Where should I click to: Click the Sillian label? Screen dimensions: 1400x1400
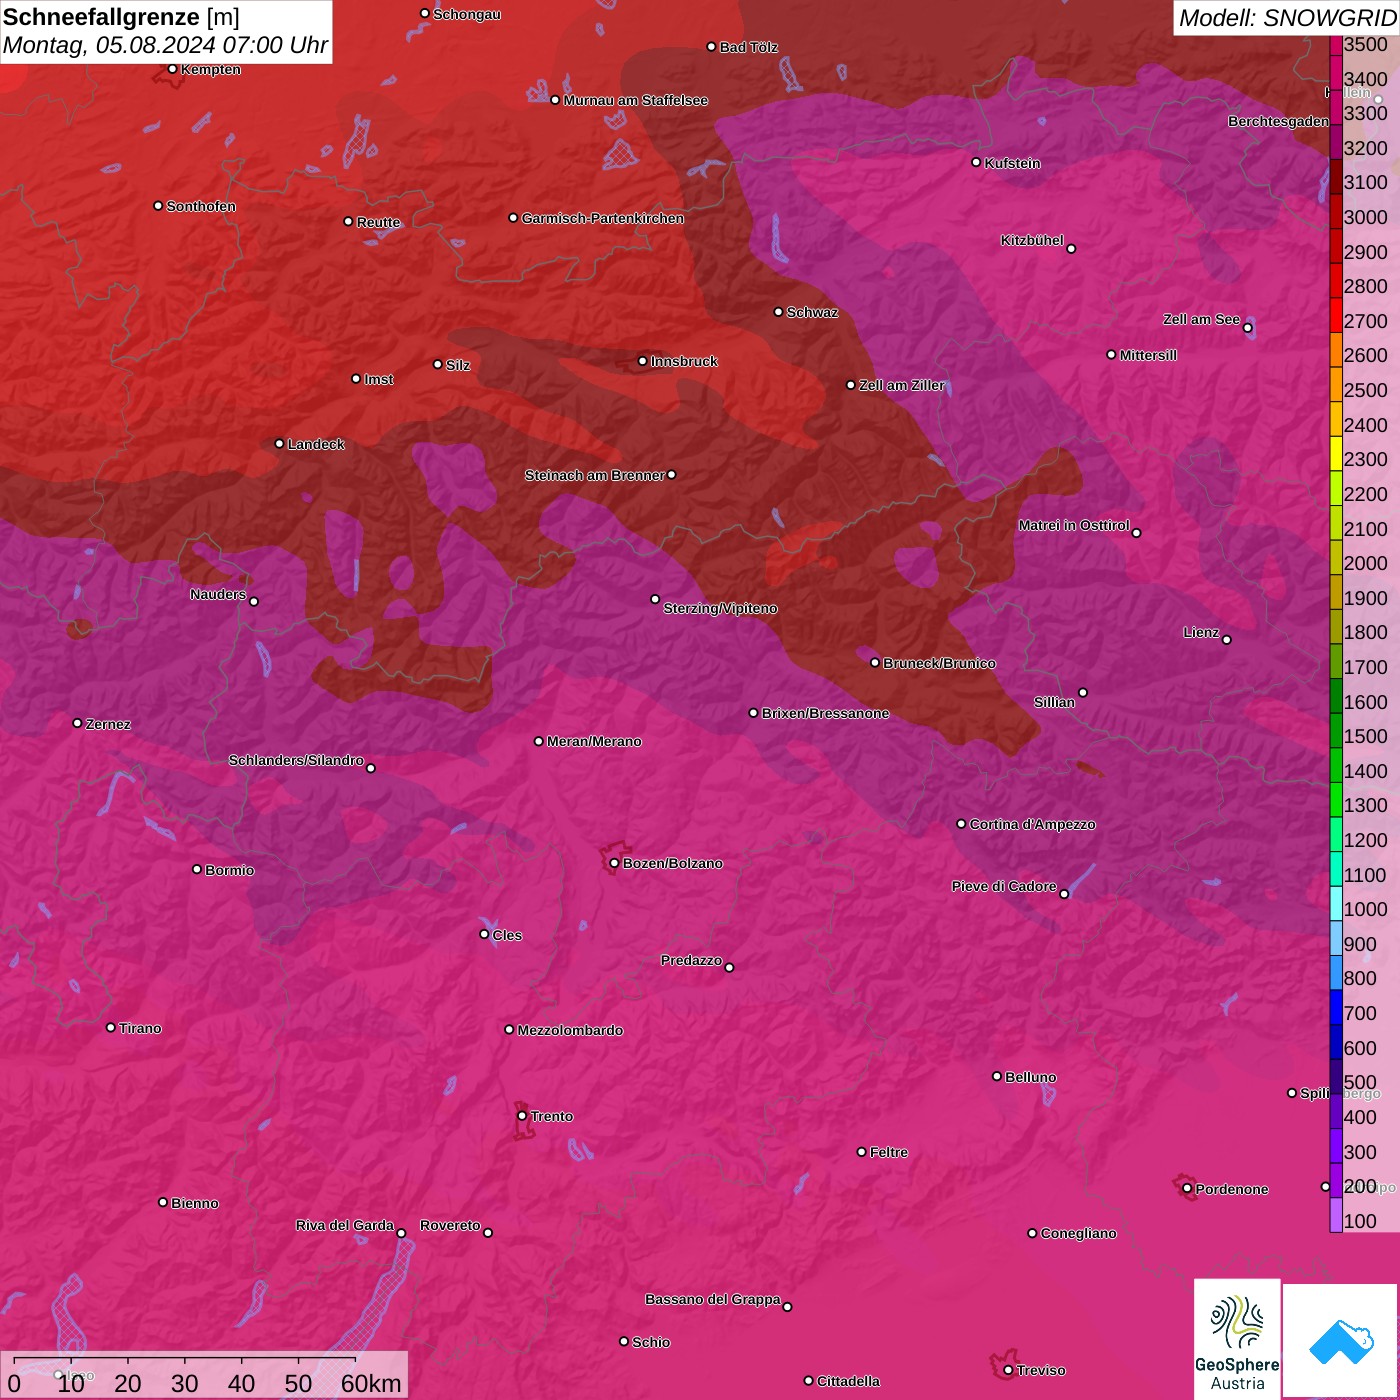pyautogui.click(x=1054, y=702)
